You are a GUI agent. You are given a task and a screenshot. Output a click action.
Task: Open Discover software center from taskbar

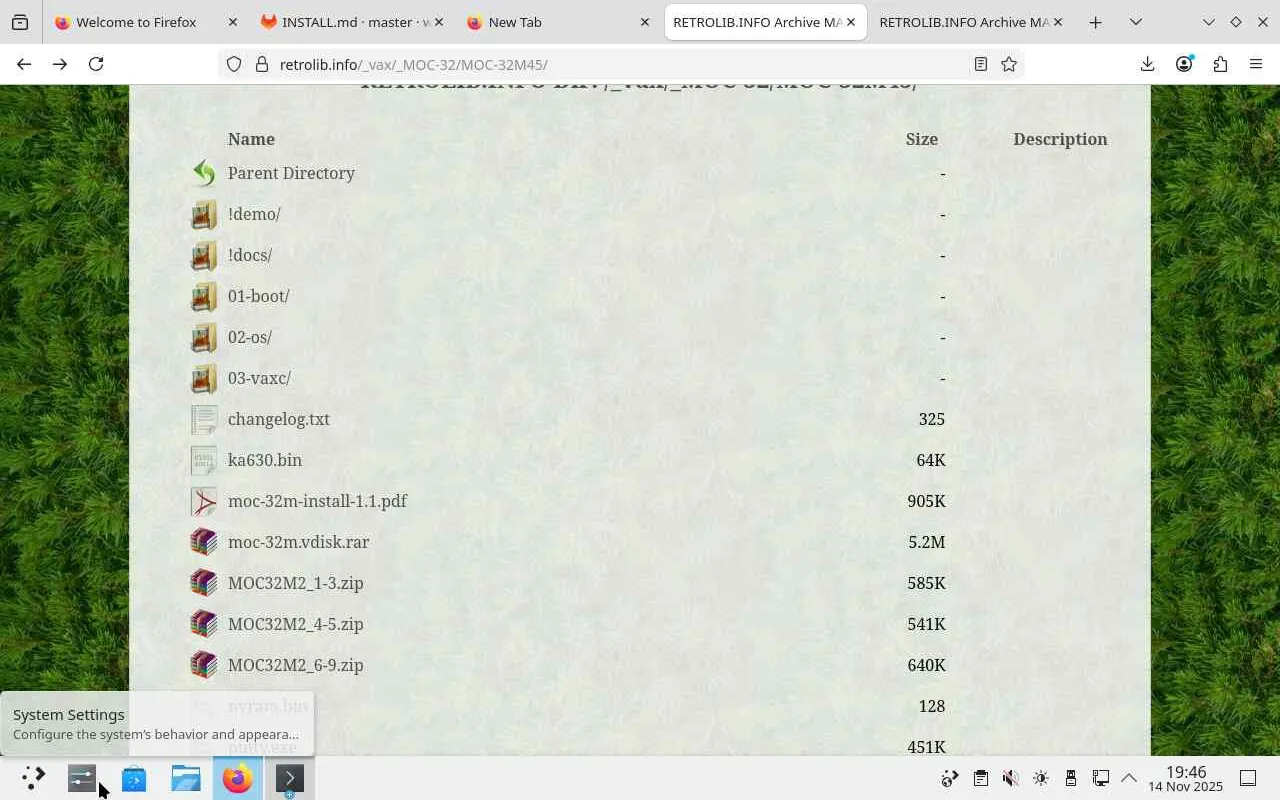coord(134,778)
